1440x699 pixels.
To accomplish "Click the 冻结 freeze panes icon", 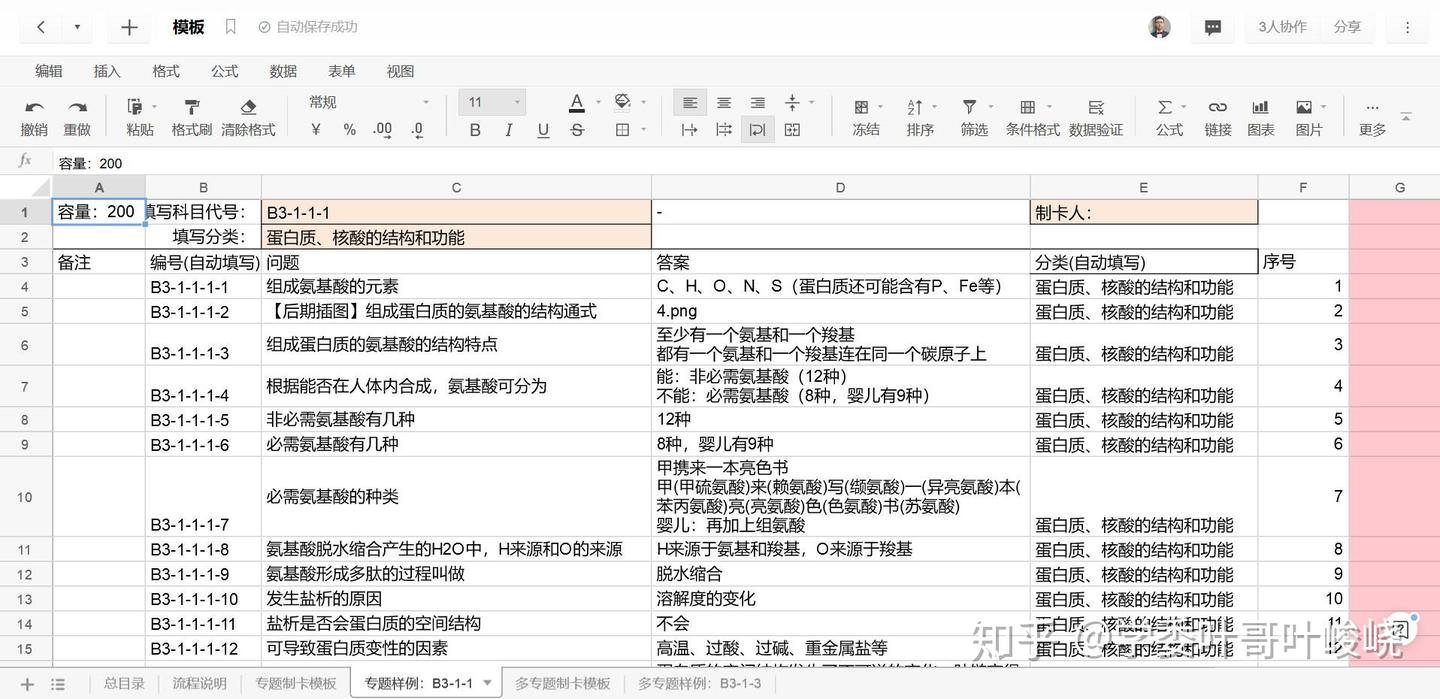I will click(x=861, y=107).
